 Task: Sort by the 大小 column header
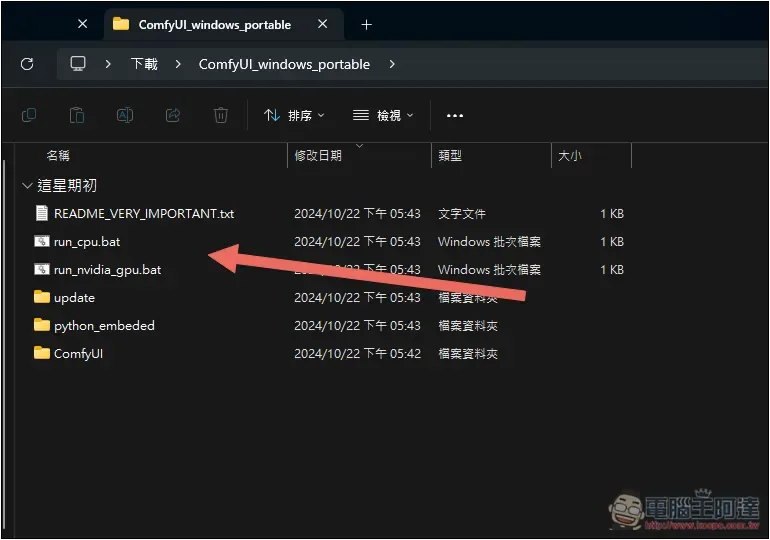pos(570,156)
